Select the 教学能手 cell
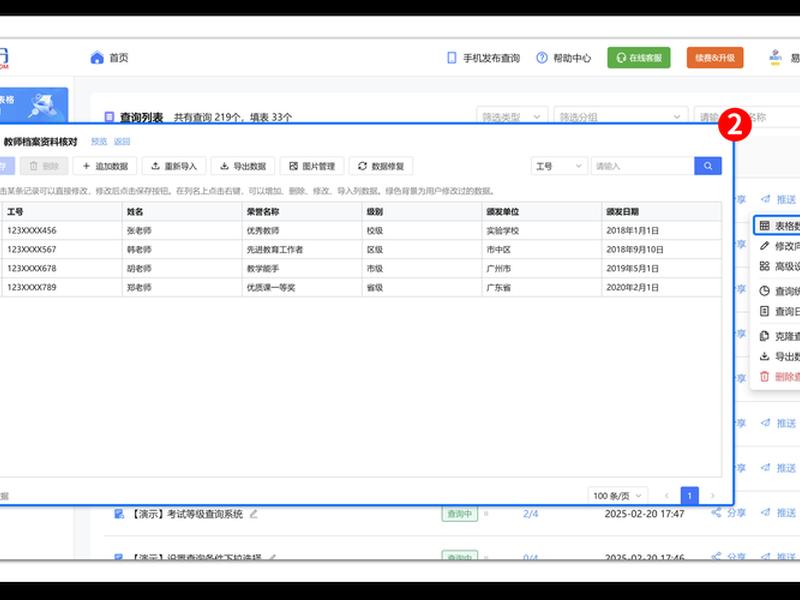800x600 pixels. coord(302,268)
